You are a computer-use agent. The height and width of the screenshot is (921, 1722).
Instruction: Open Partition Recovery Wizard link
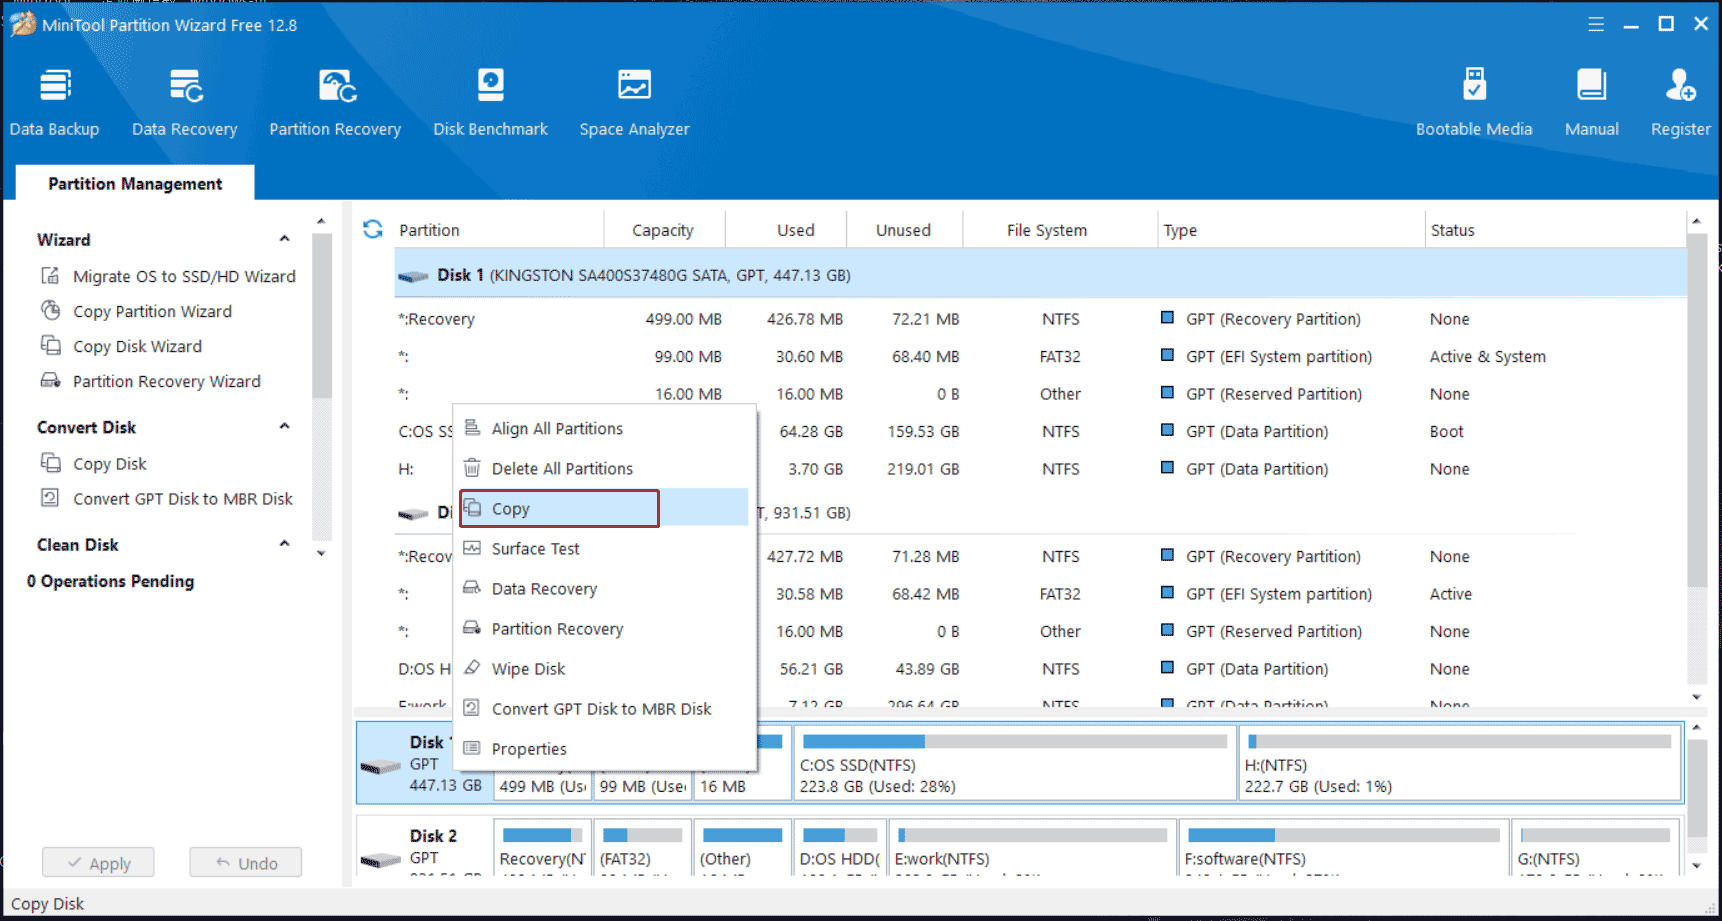click(x=166, y=381)
